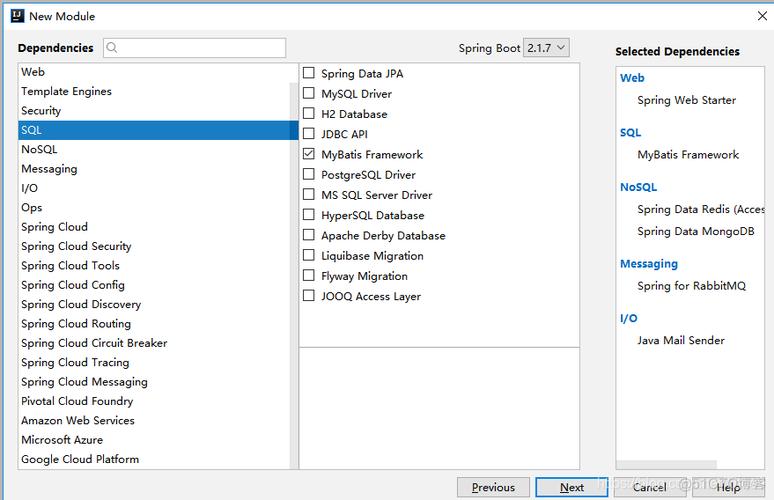Select Java Mail Sender in Selected Dependencies
Viewport: 774px width, 500px height.
pos(681,340)
